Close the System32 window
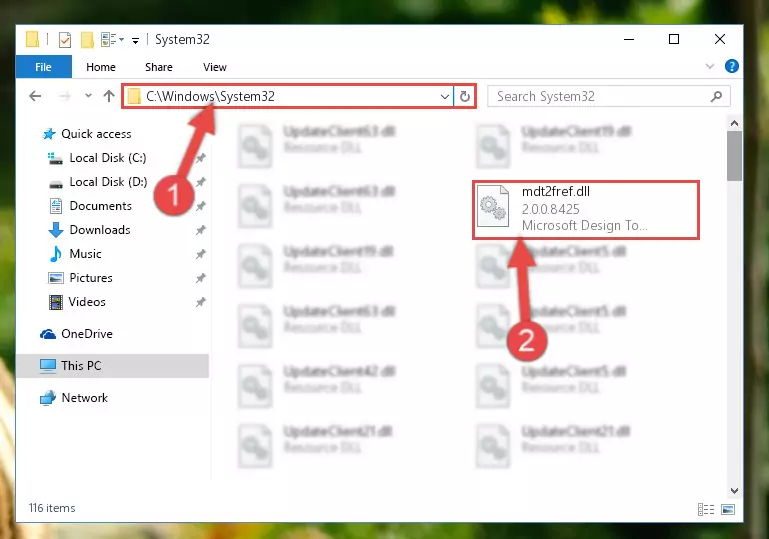This screenshot has width=769, height=539. (719, 39)
